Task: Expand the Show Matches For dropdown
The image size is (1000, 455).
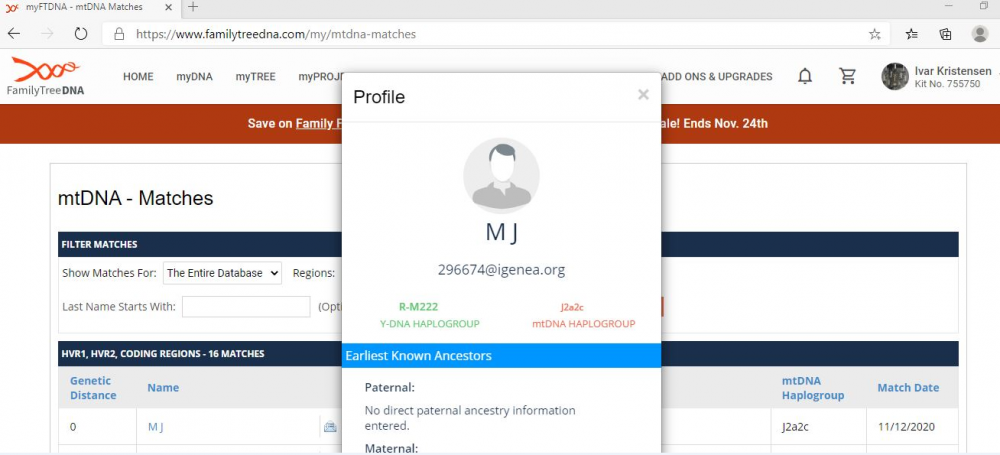Action: click(x=222, y=273)
